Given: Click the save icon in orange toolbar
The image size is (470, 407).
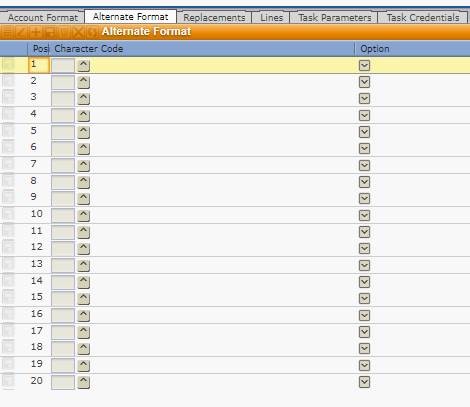Looking at the screenshot, I should point(50,32).
